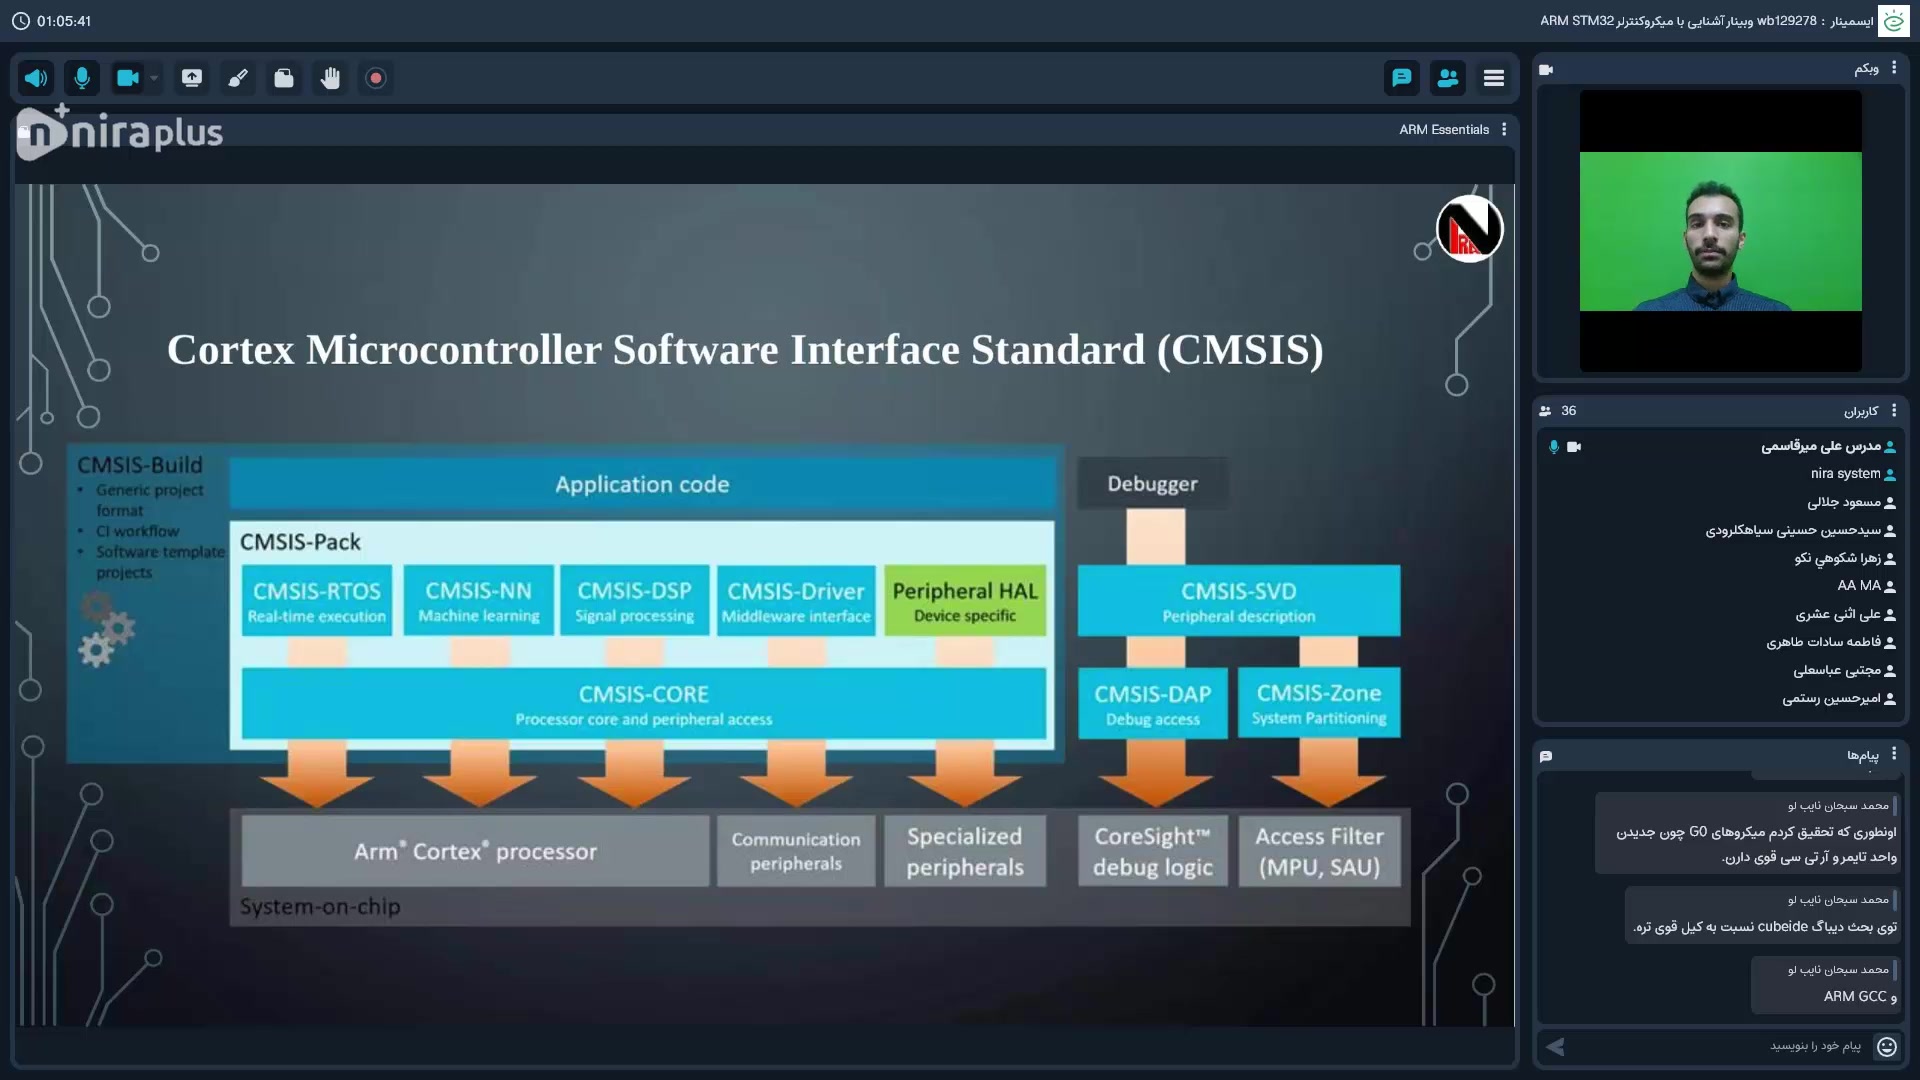1920x1080 pixels.
Task: Select user nira system in list
Action: click(x=1720, y=474)
